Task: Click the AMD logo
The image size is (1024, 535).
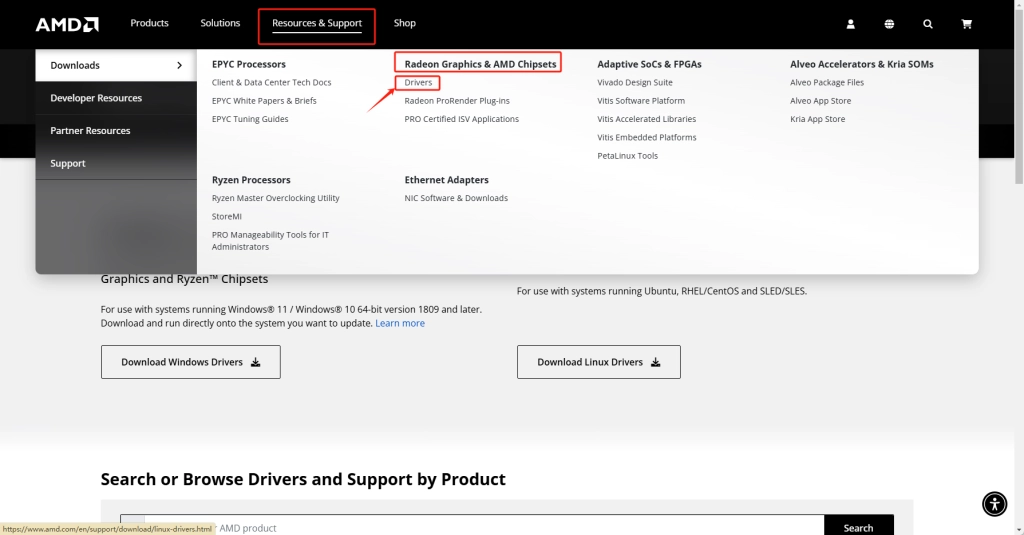Action: (x=67, y=24)
